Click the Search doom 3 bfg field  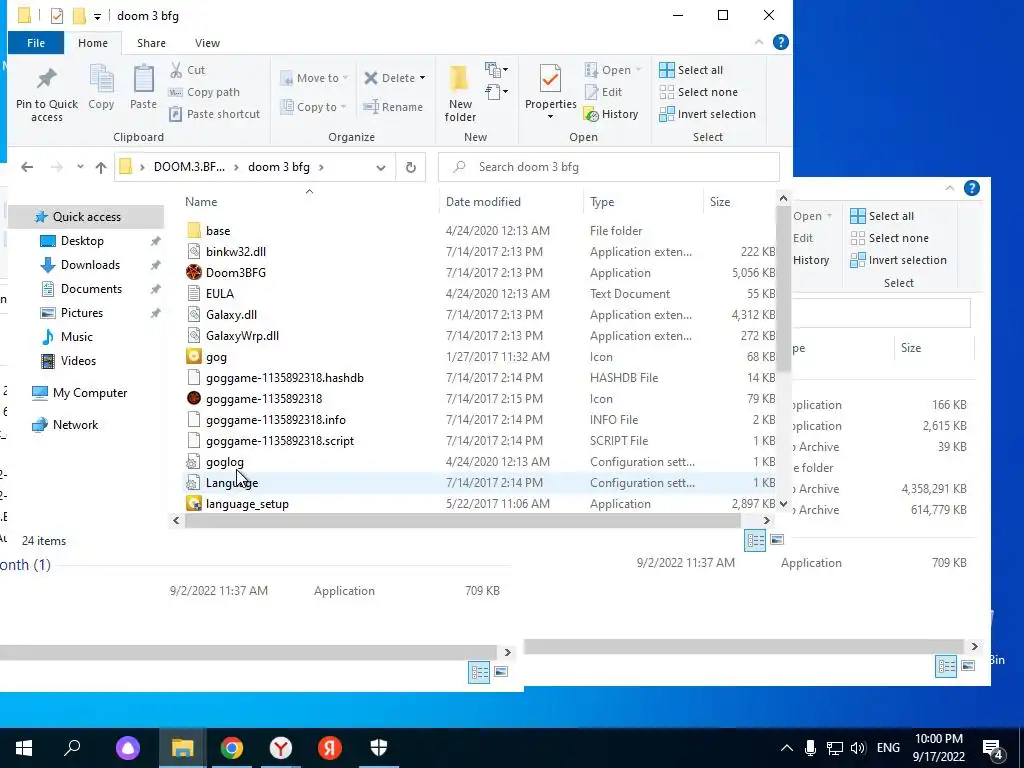coord(609,167)
